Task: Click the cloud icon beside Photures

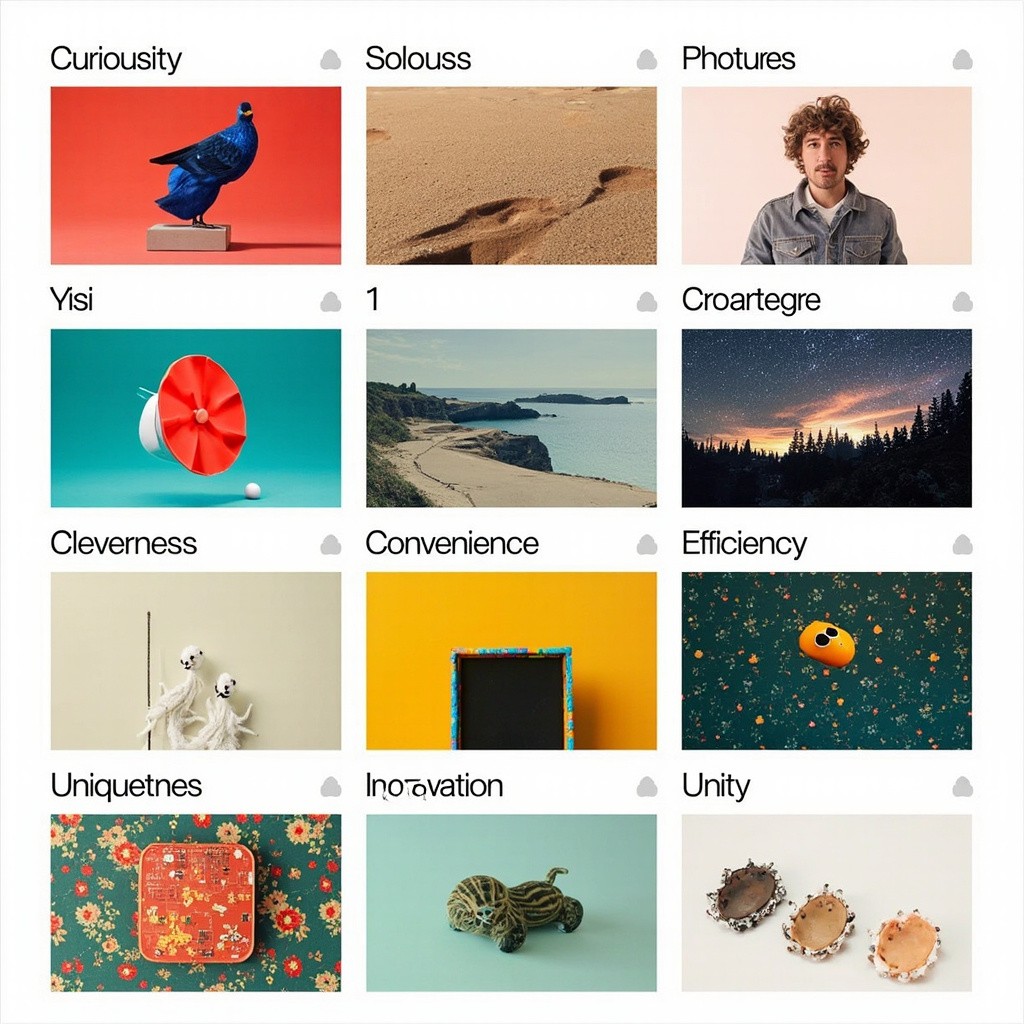Action: pyautogui.click(x=962, y=59)
